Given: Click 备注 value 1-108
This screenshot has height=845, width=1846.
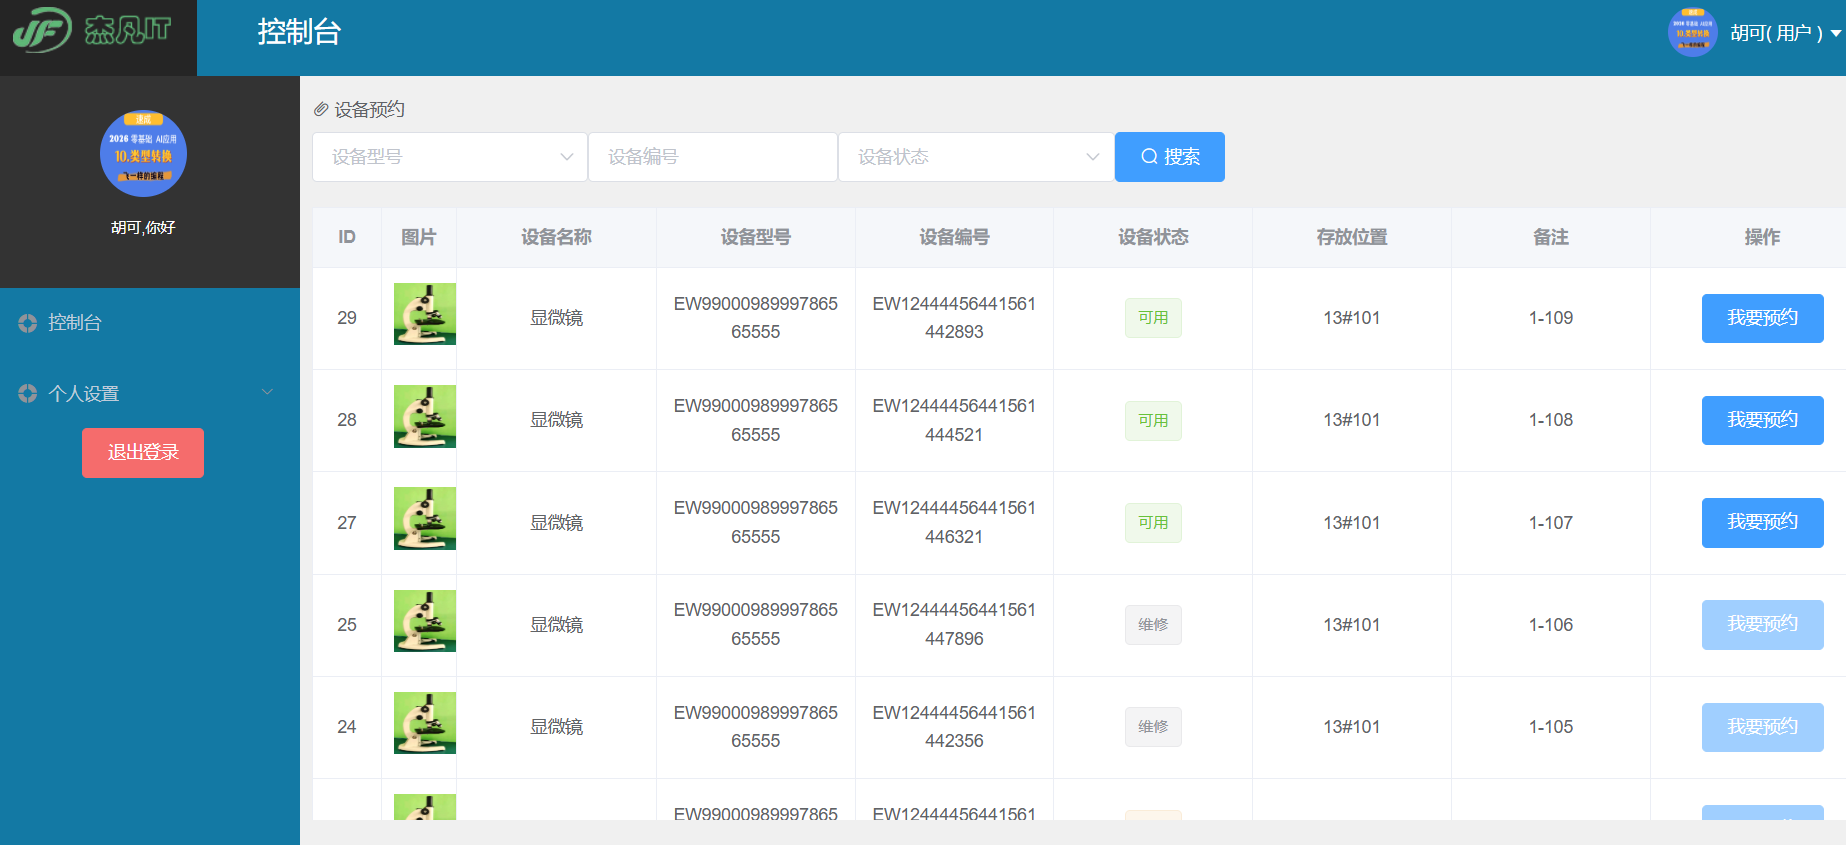Looking at the screenshot, I should coord(1551,420).
